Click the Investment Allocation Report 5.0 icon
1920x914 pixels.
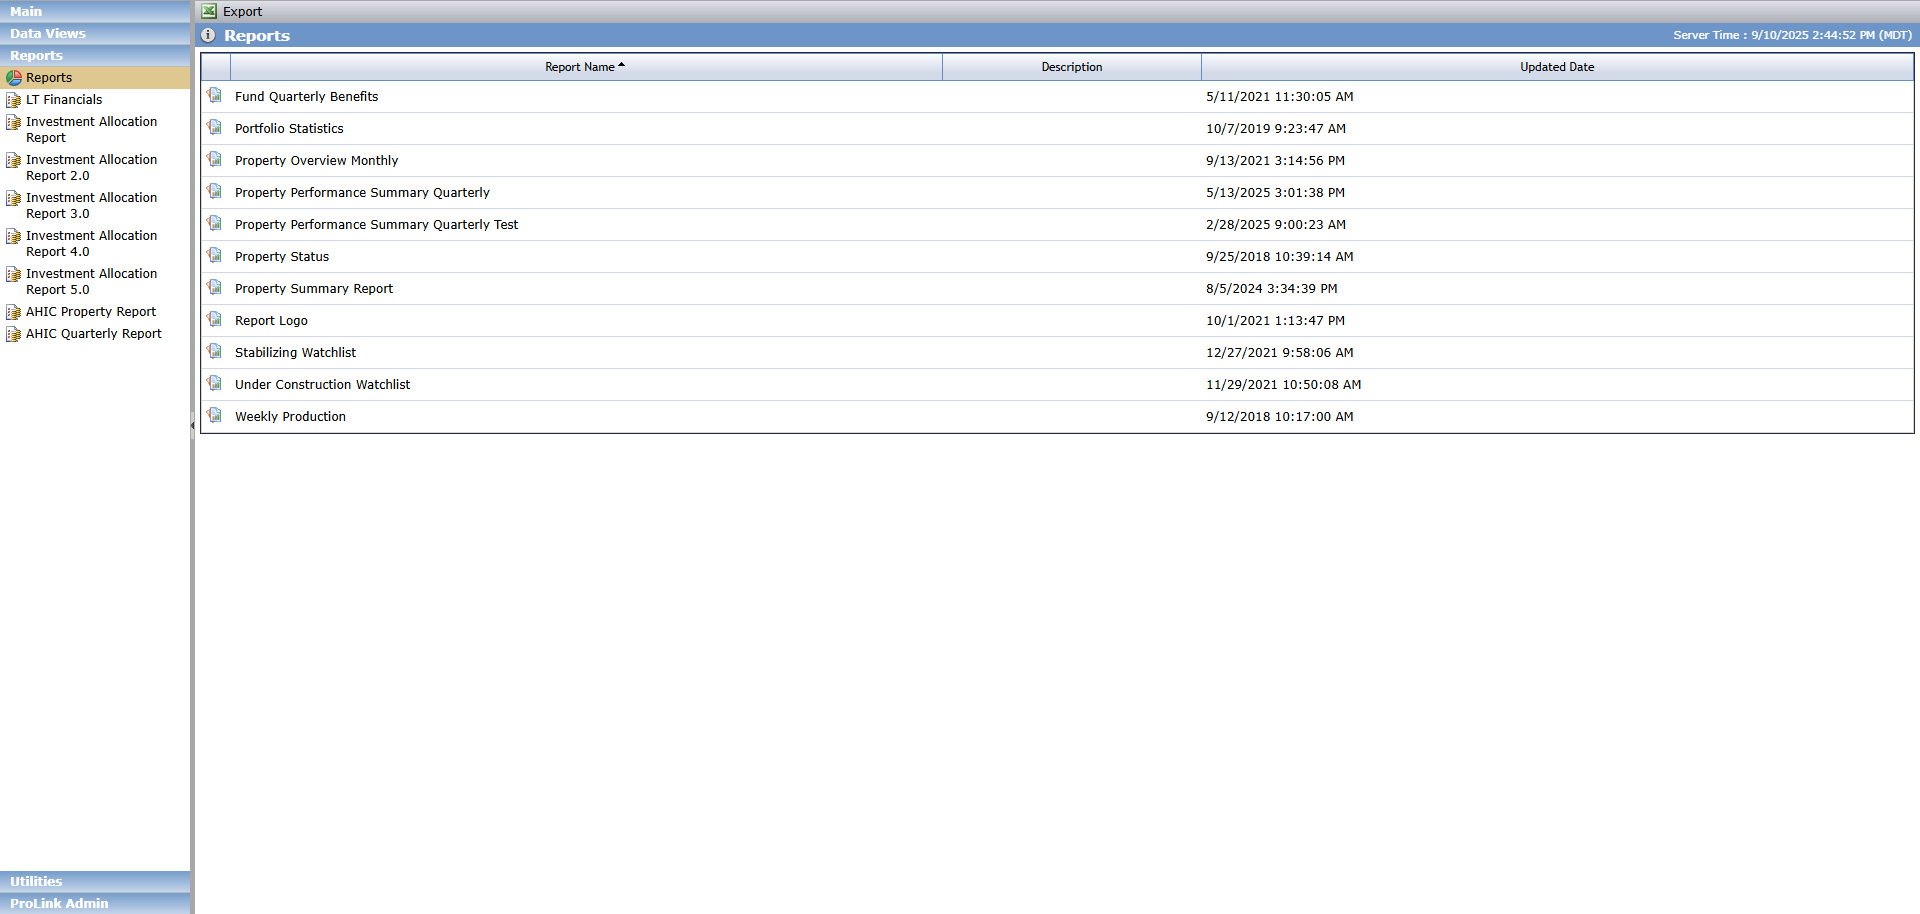click(14, 274)
